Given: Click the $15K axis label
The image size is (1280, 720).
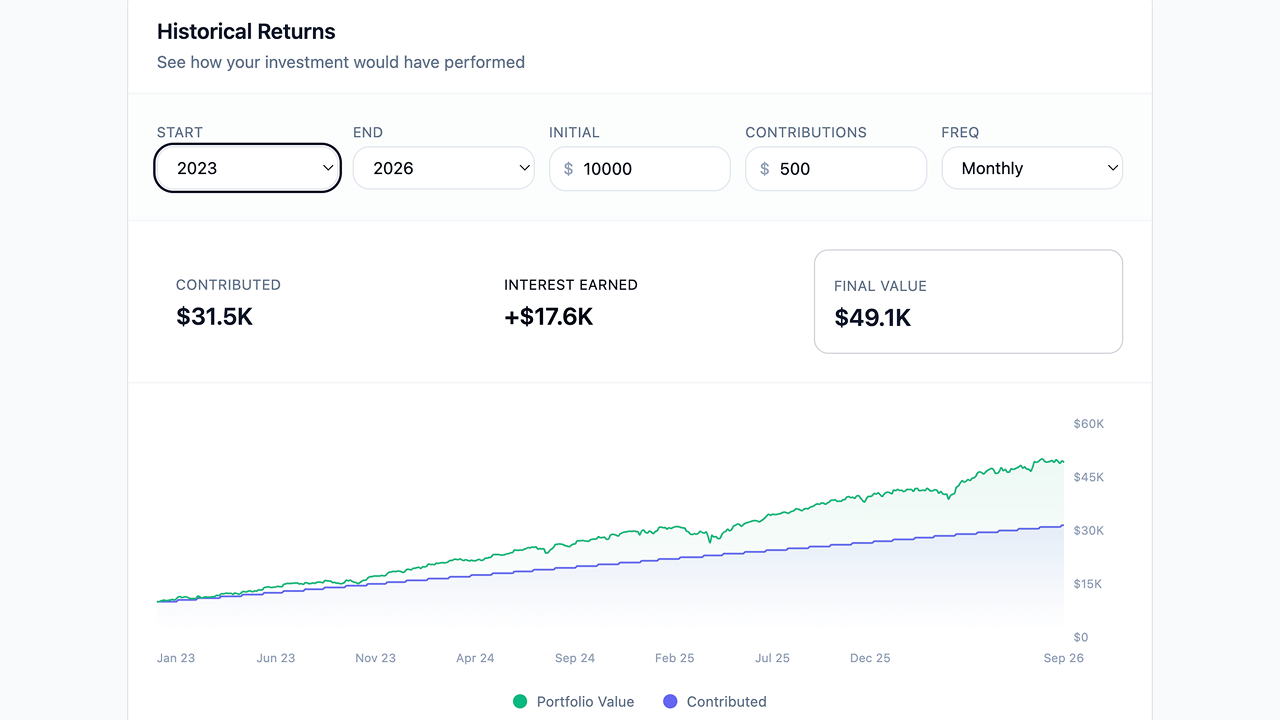Looking at the screenshot, I should coord(1087,584).
